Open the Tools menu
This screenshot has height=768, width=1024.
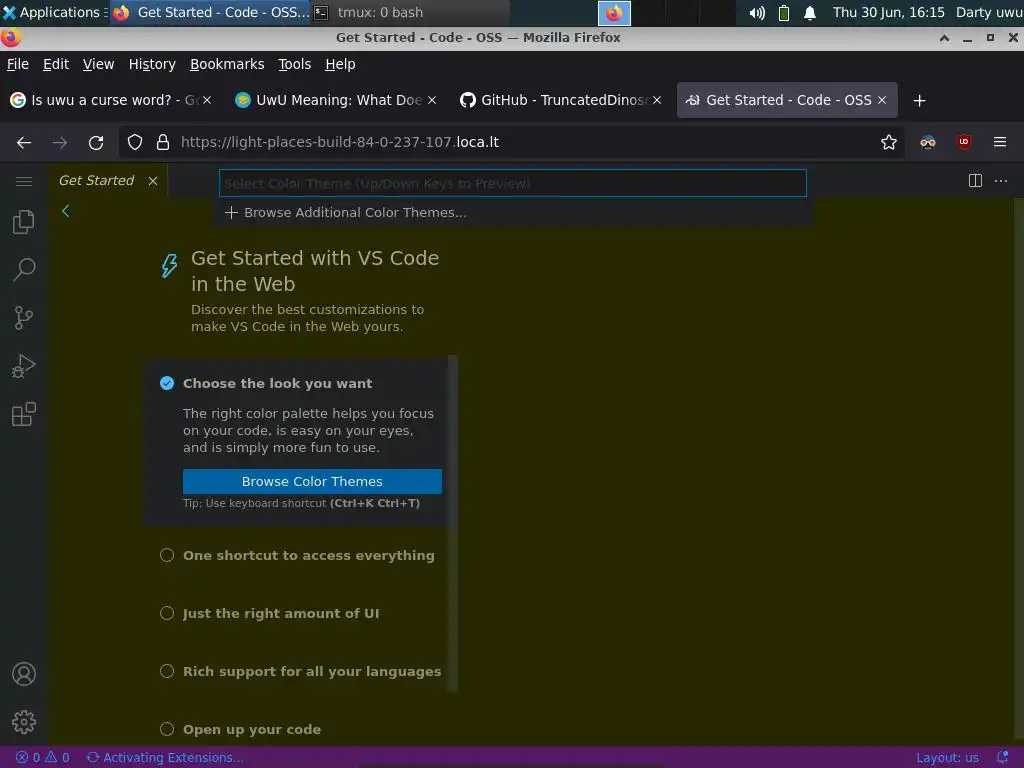[x=295, y=64]
